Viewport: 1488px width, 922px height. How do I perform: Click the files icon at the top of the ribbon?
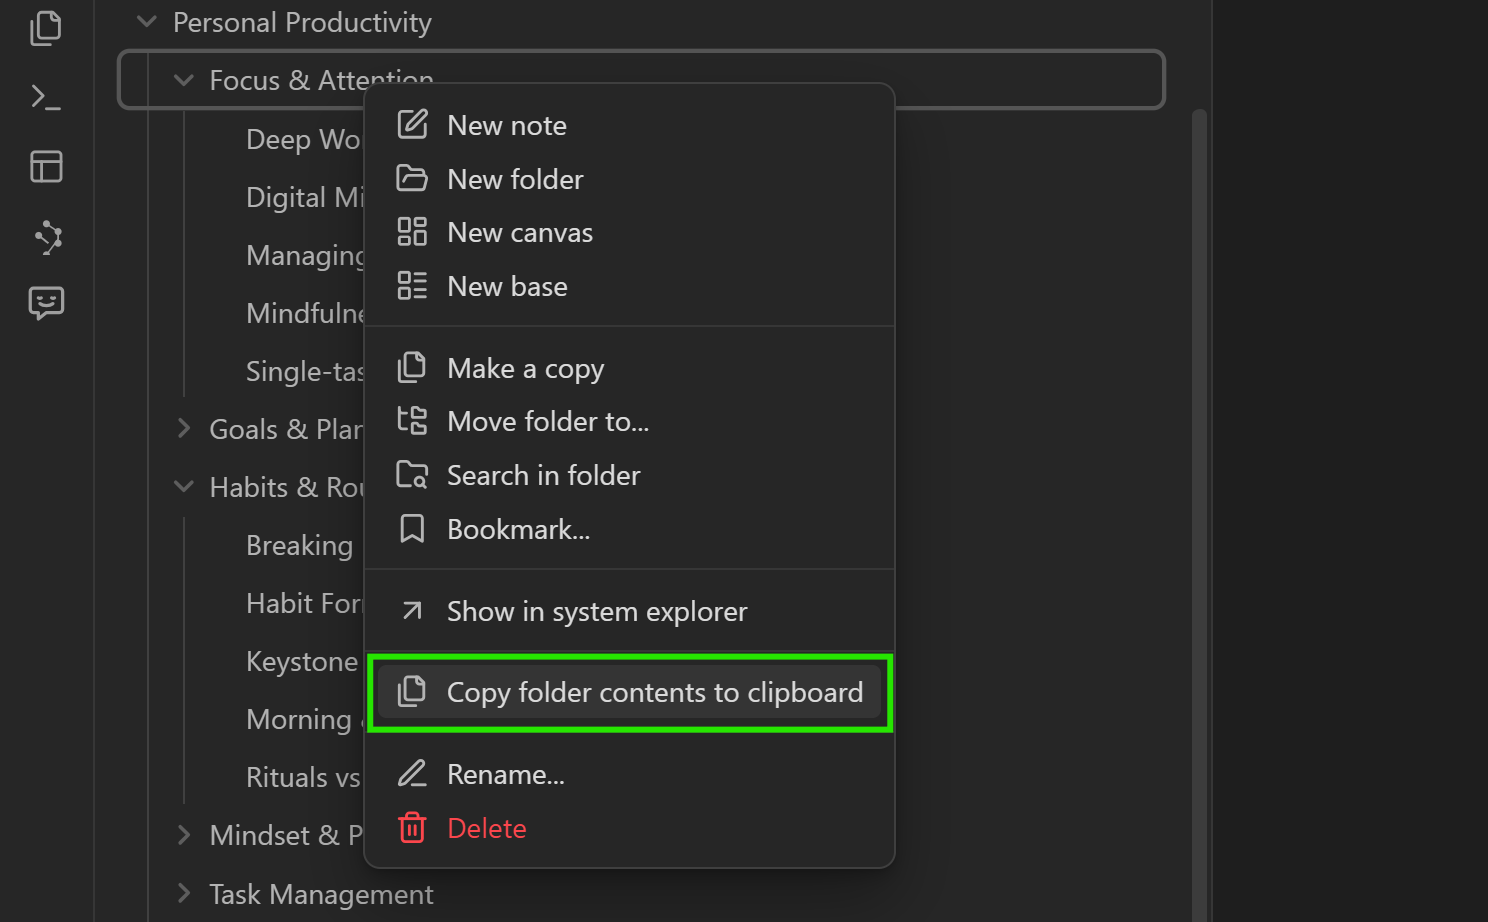click(x=46, y=28)
